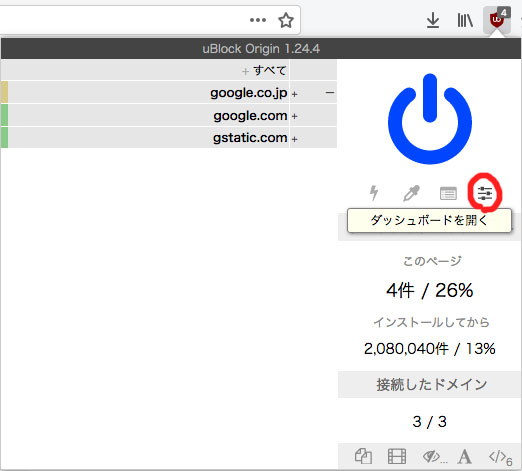This screenshot has height=471, width=522.
Task: Toggle JavaScript blocking code icon
Action: click(x=500, y=457)
